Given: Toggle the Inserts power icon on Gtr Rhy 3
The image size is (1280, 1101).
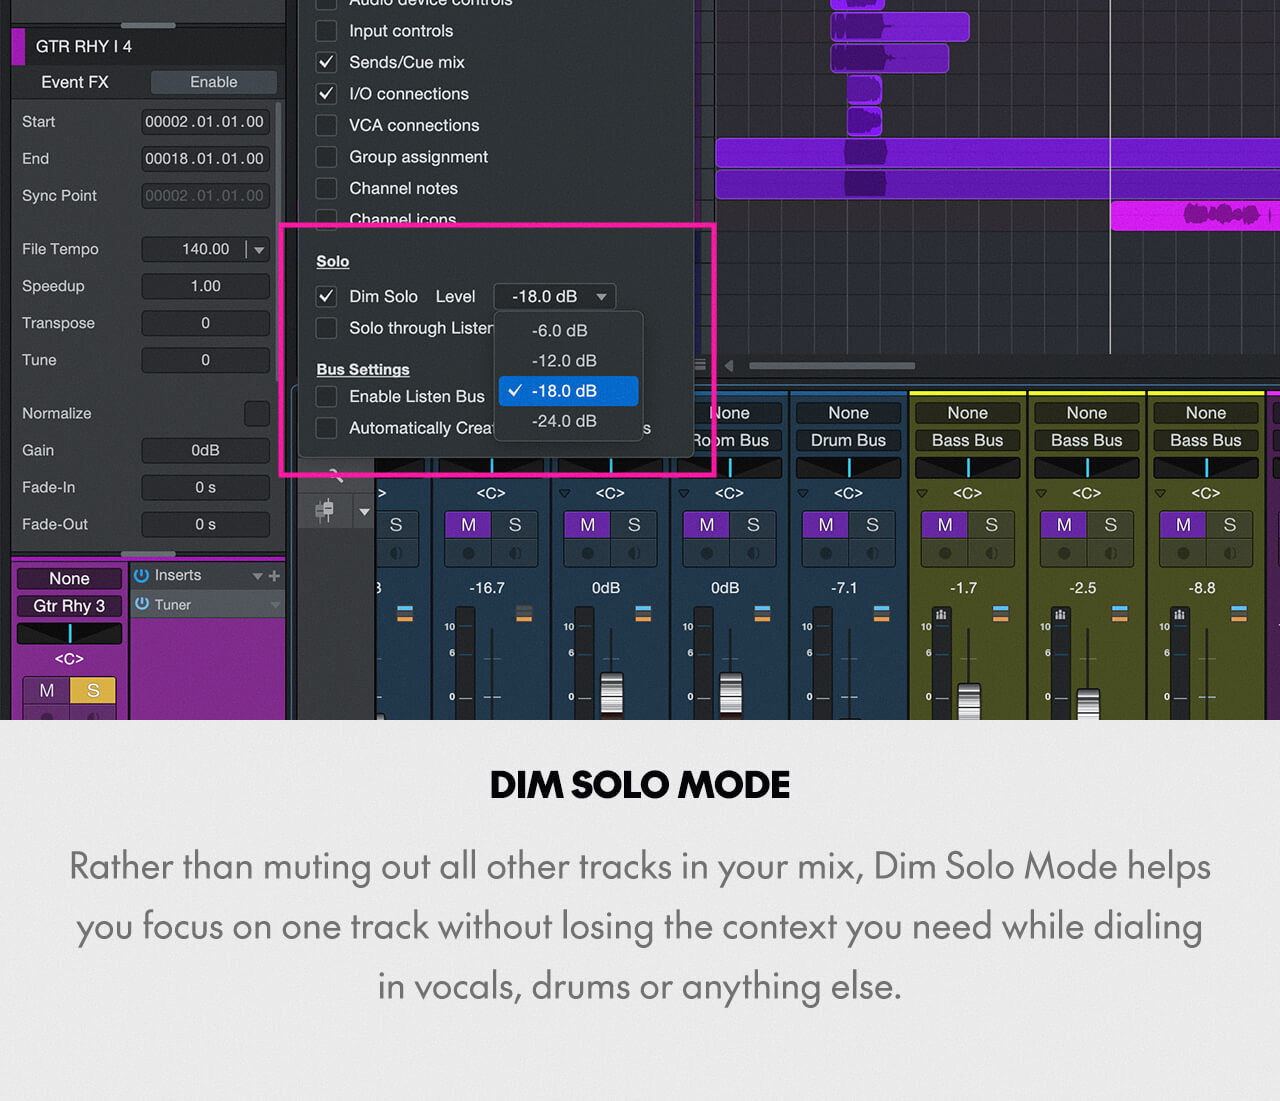Looking at the screenshot, I should (x=142, y=575).
